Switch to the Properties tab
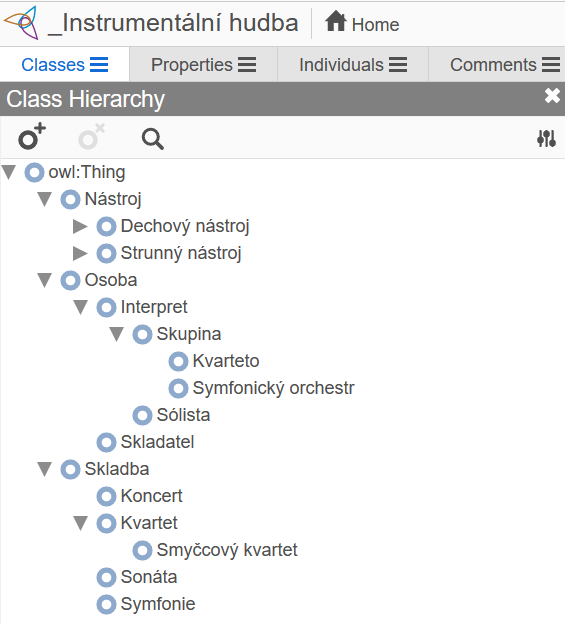Viewport: 565px width, 624px height. 203,64
